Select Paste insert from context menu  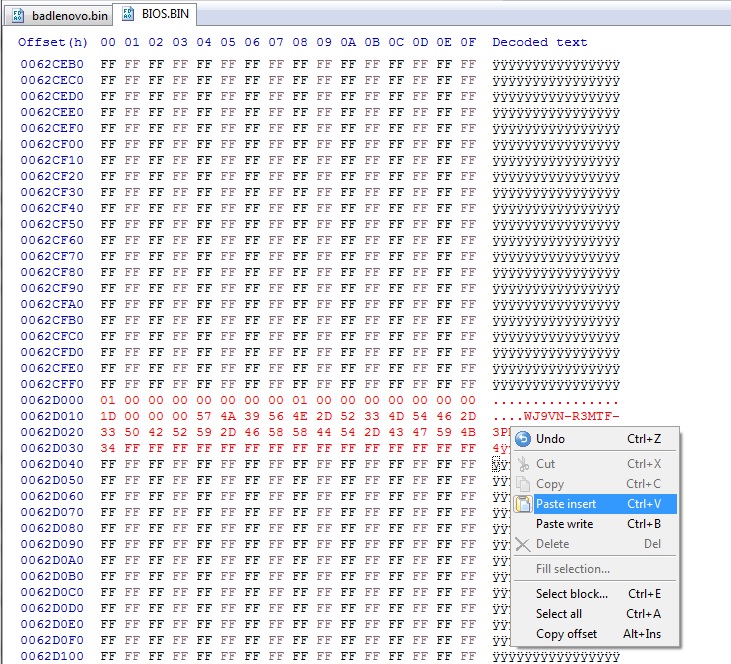[x=595, y=504]
